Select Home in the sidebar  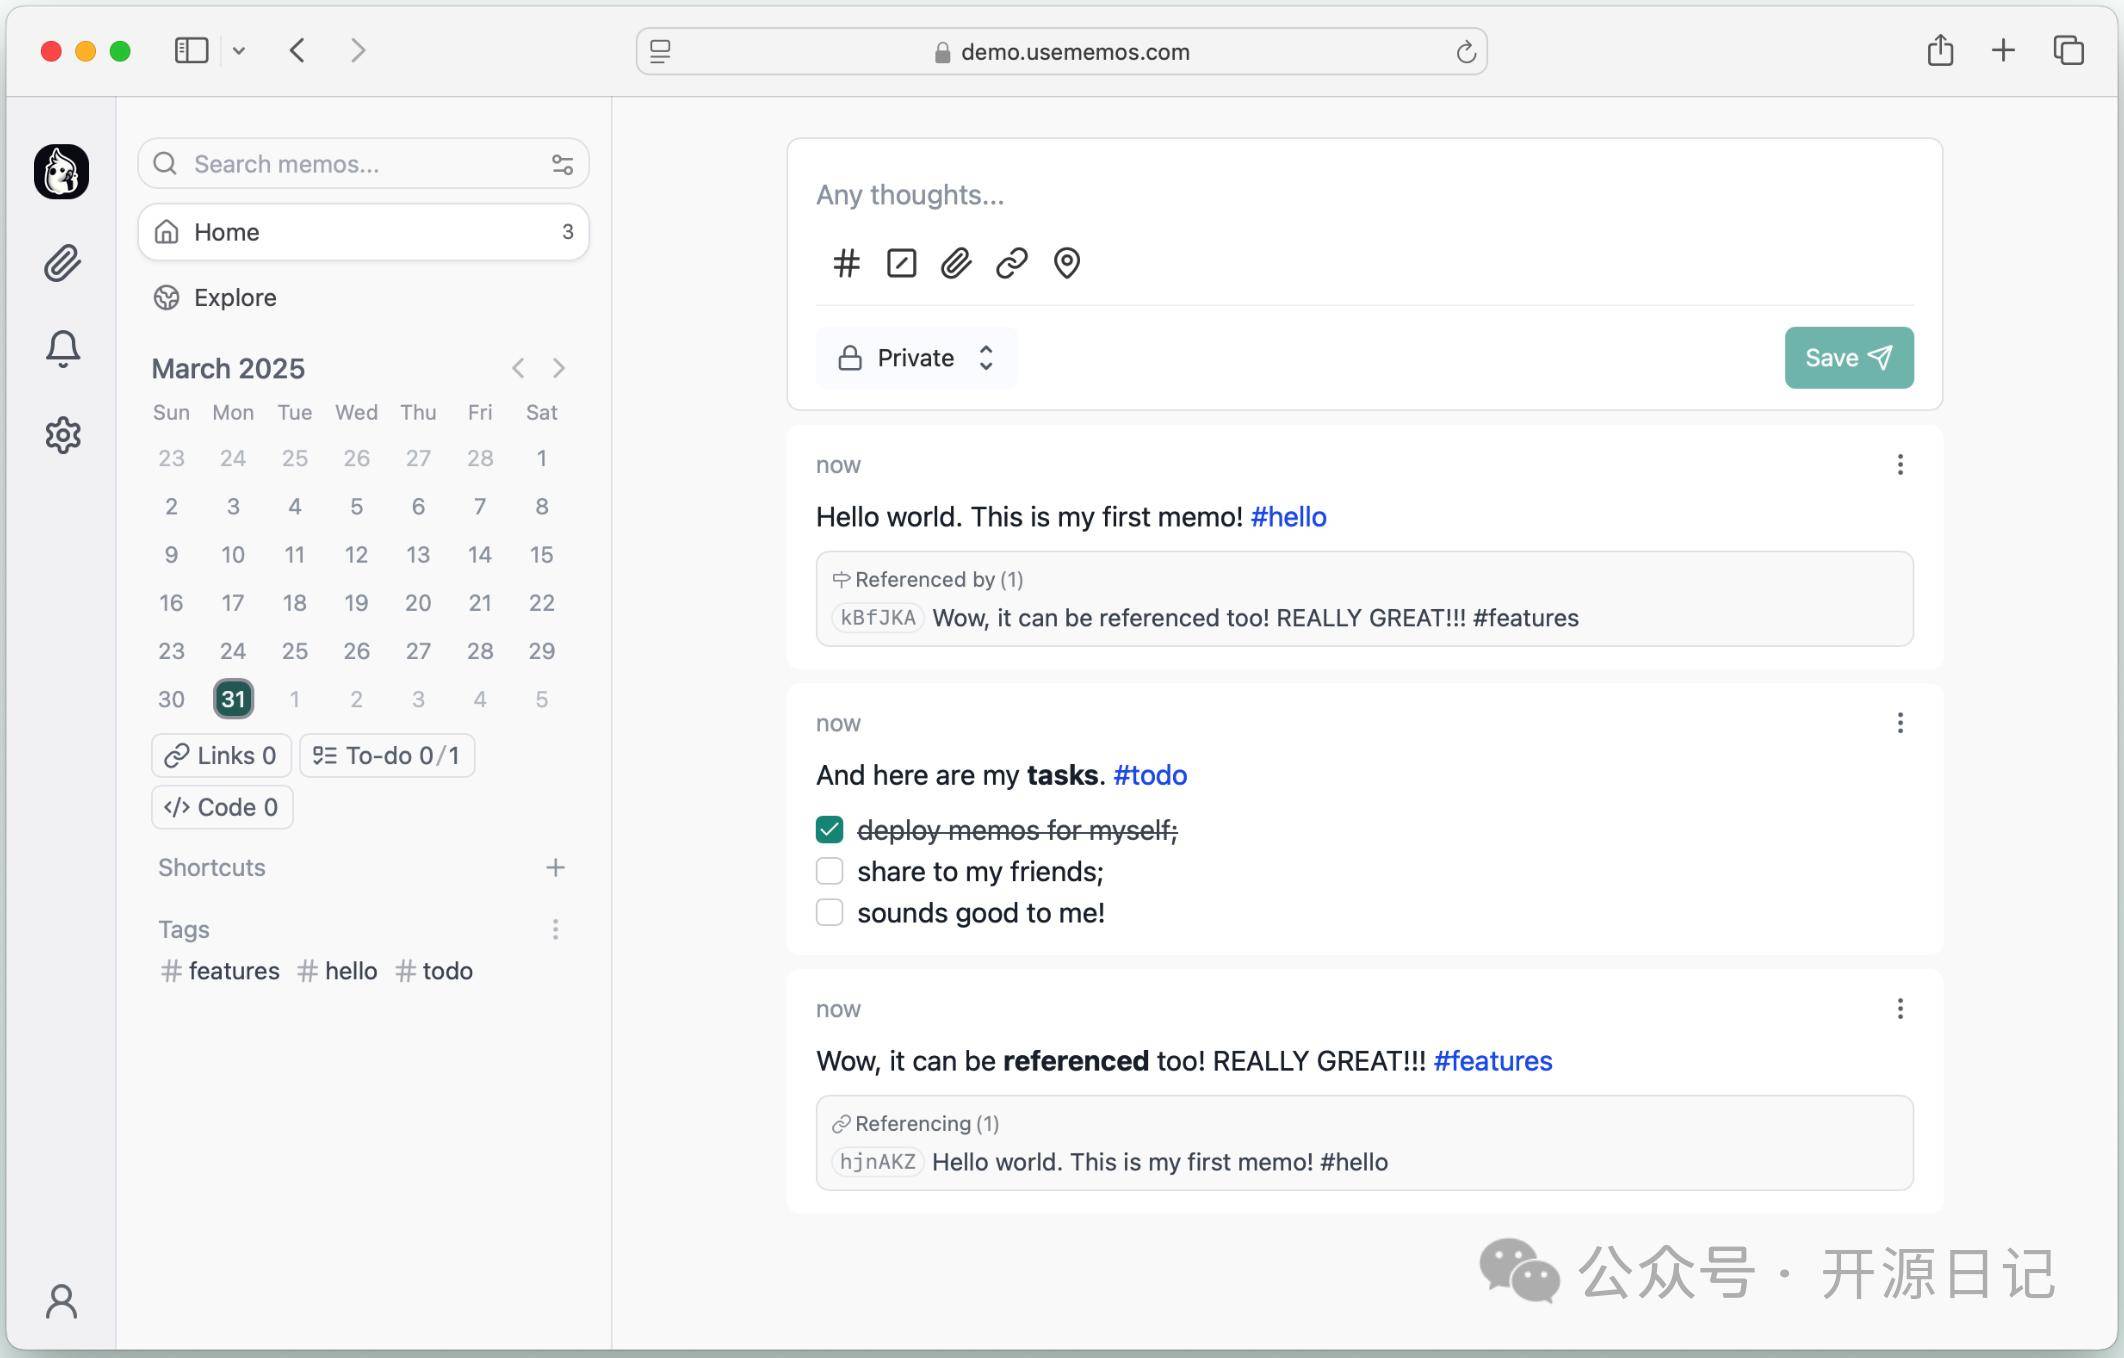pos(363,232)
